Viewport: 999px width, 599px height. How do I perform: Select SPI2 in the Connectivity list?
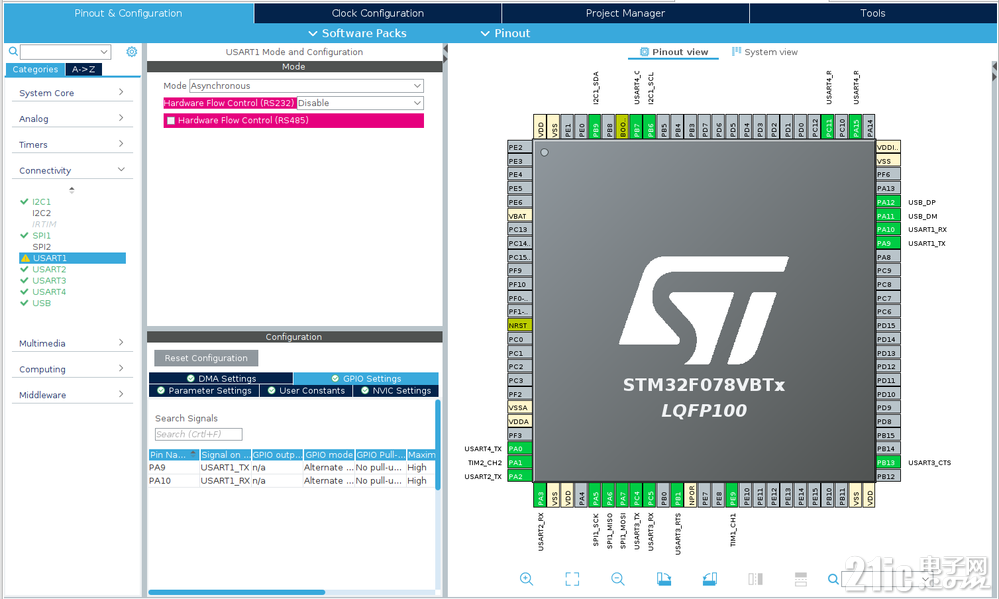(x=41, y=247)
